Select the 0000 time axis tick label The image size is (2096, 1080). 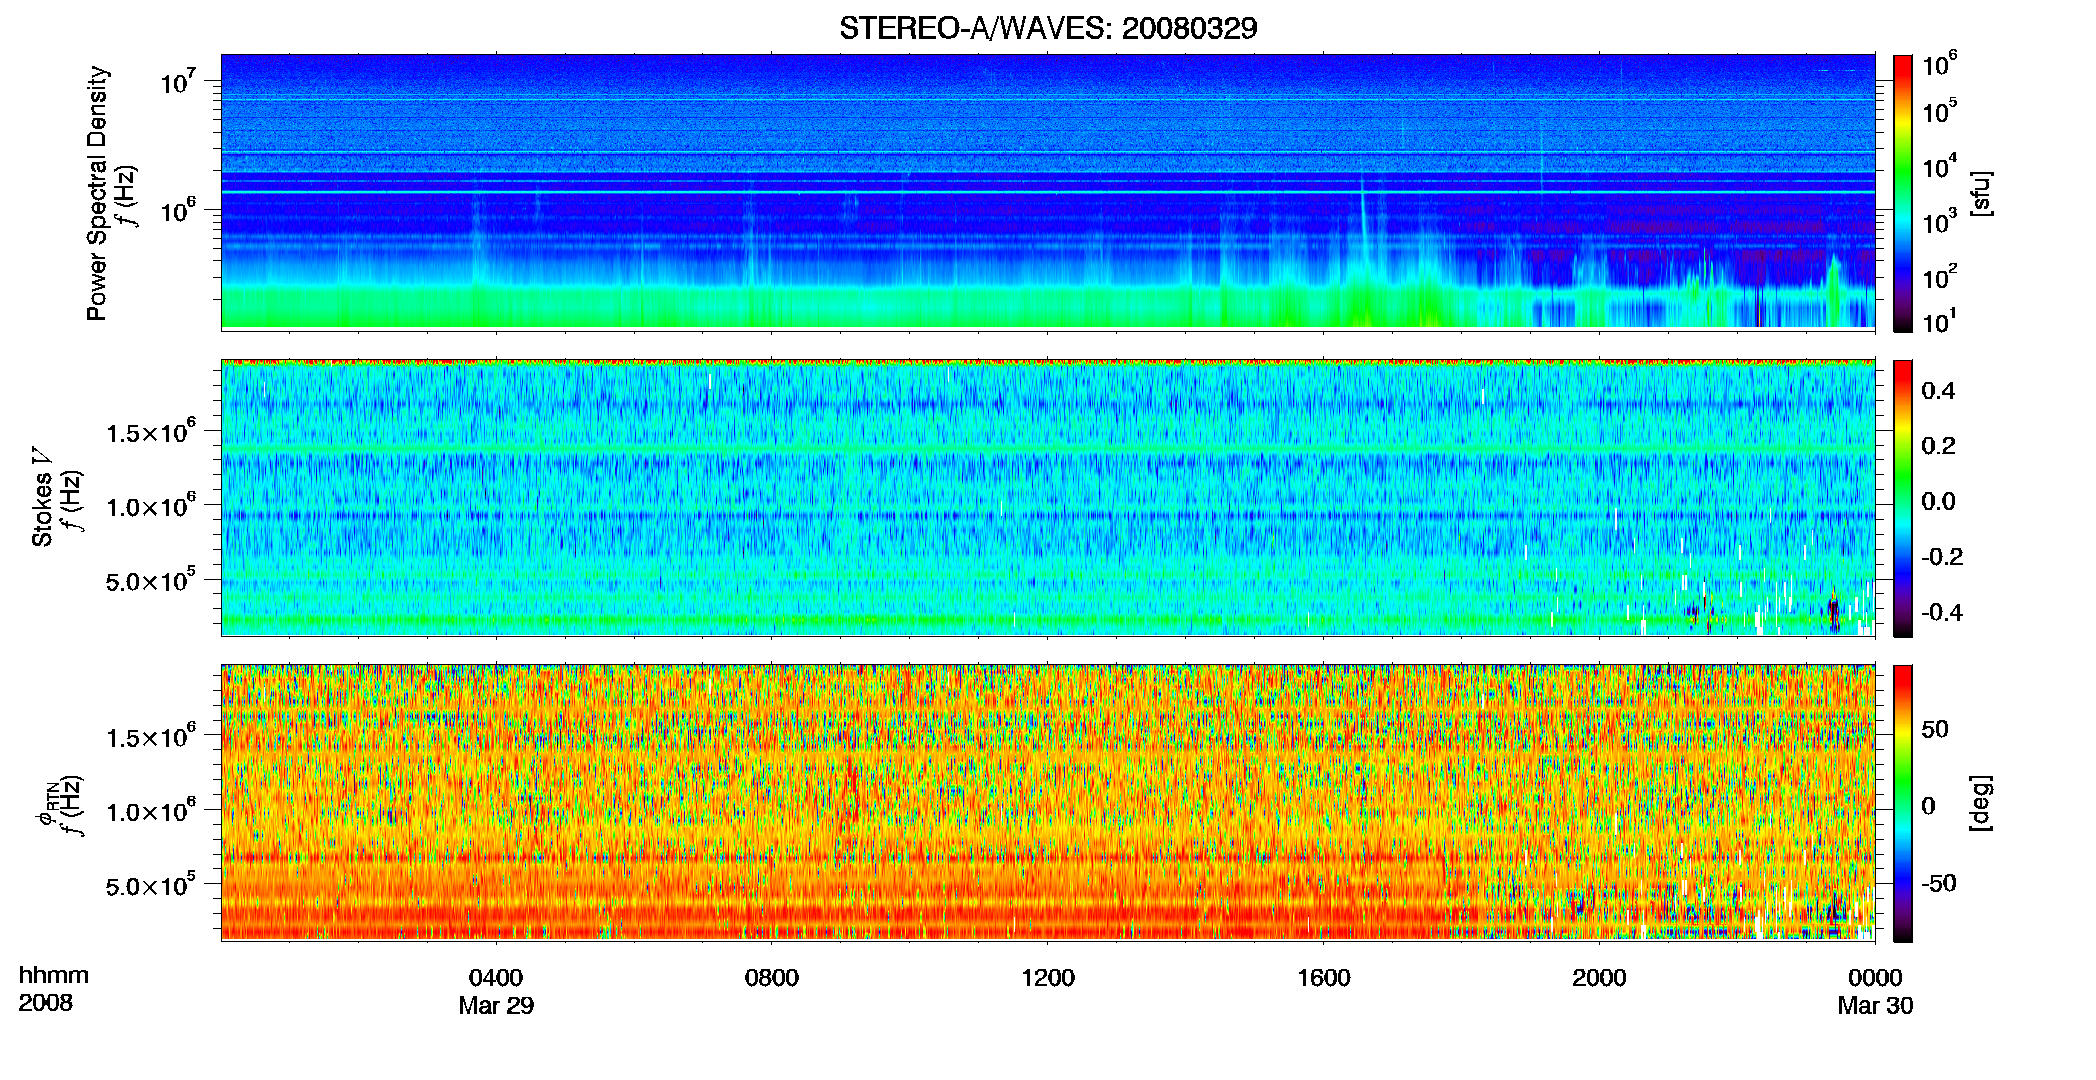pos(1875,978)
